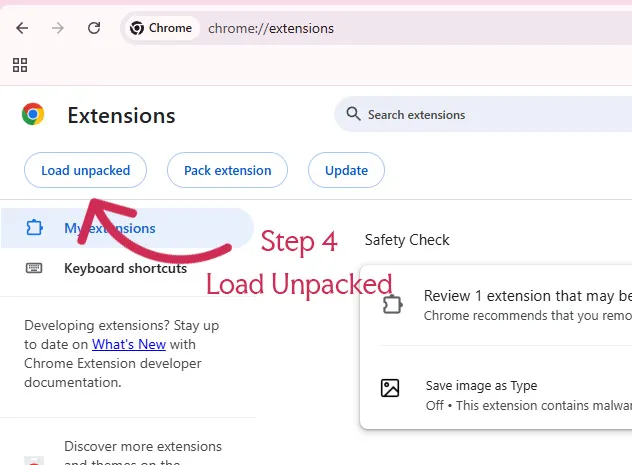Click Review 1 extension text

pyautogui.click(x=528, y=296)
